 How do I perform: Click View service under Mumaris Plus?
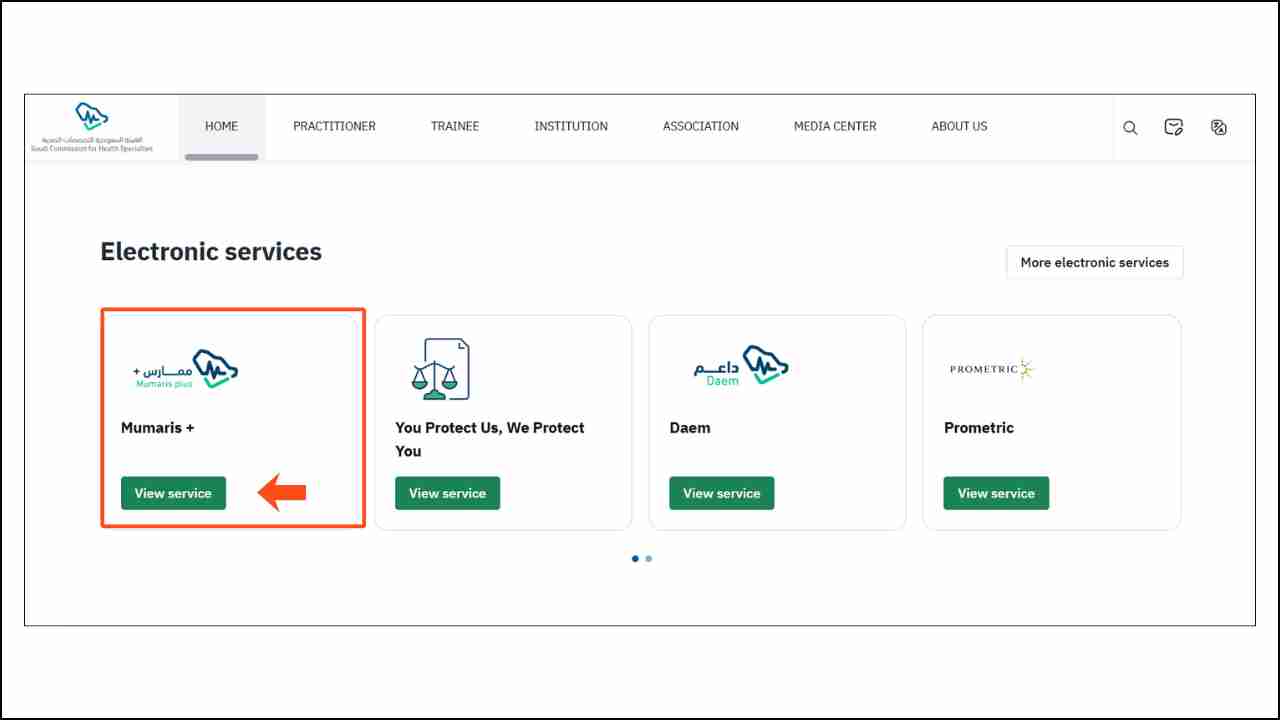coord(173,493)
